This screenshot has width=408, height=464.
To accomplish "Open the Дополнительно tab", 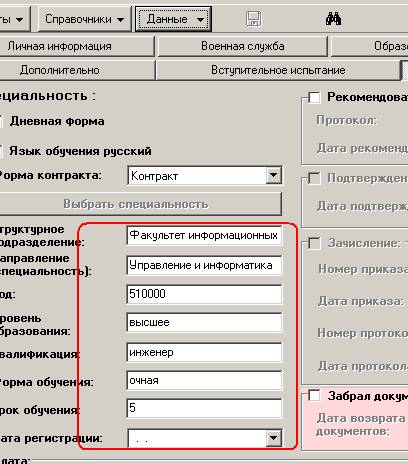I will pyautogui.click(x=77, y=70).
